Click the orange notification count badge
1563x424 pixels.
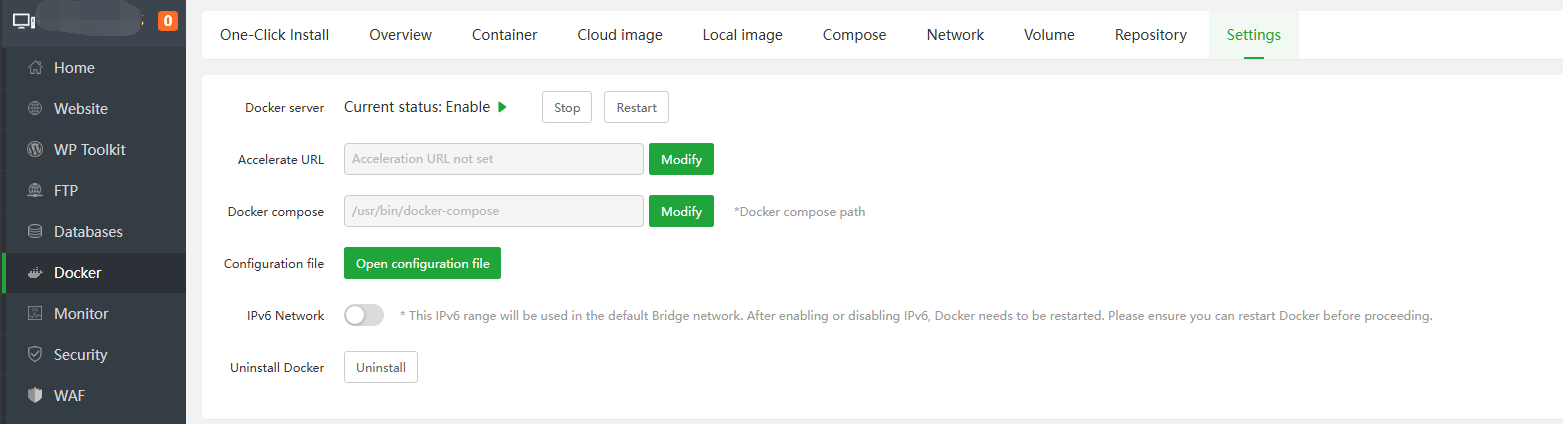pyautogui.click(x=168, y=20)
